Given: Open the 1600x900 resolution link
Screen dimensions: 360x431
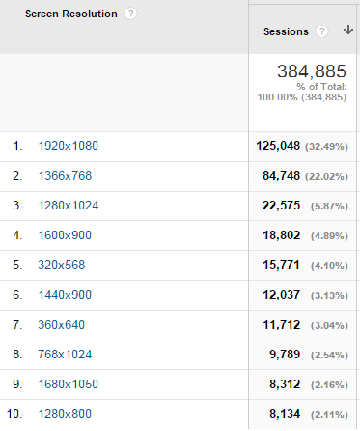Looking at the screenshot, I should click(65, 235).
